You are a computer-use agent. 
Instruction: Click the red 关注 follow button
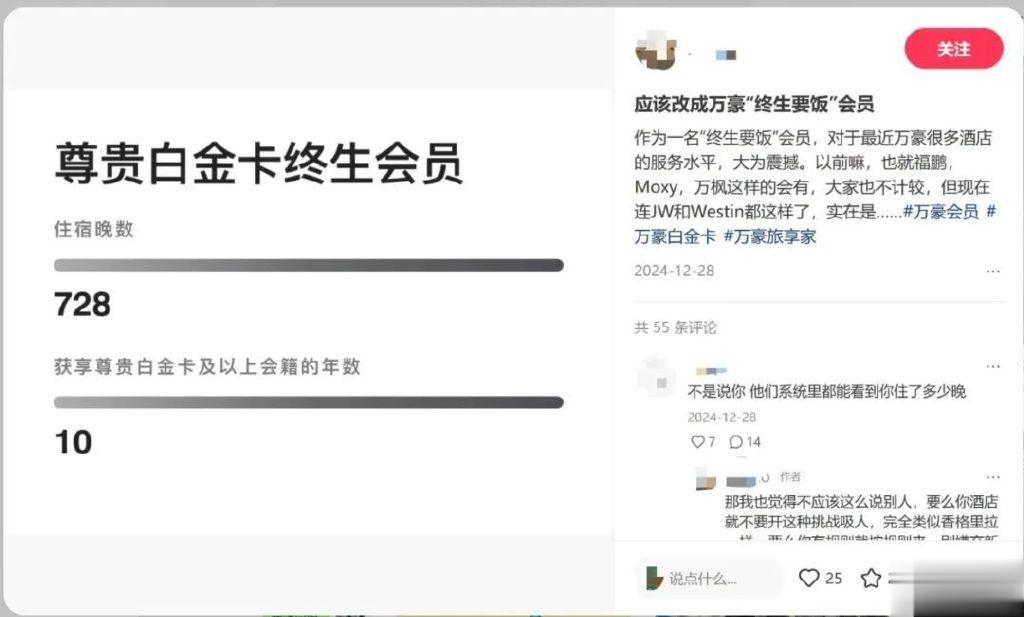coord(953,49)
